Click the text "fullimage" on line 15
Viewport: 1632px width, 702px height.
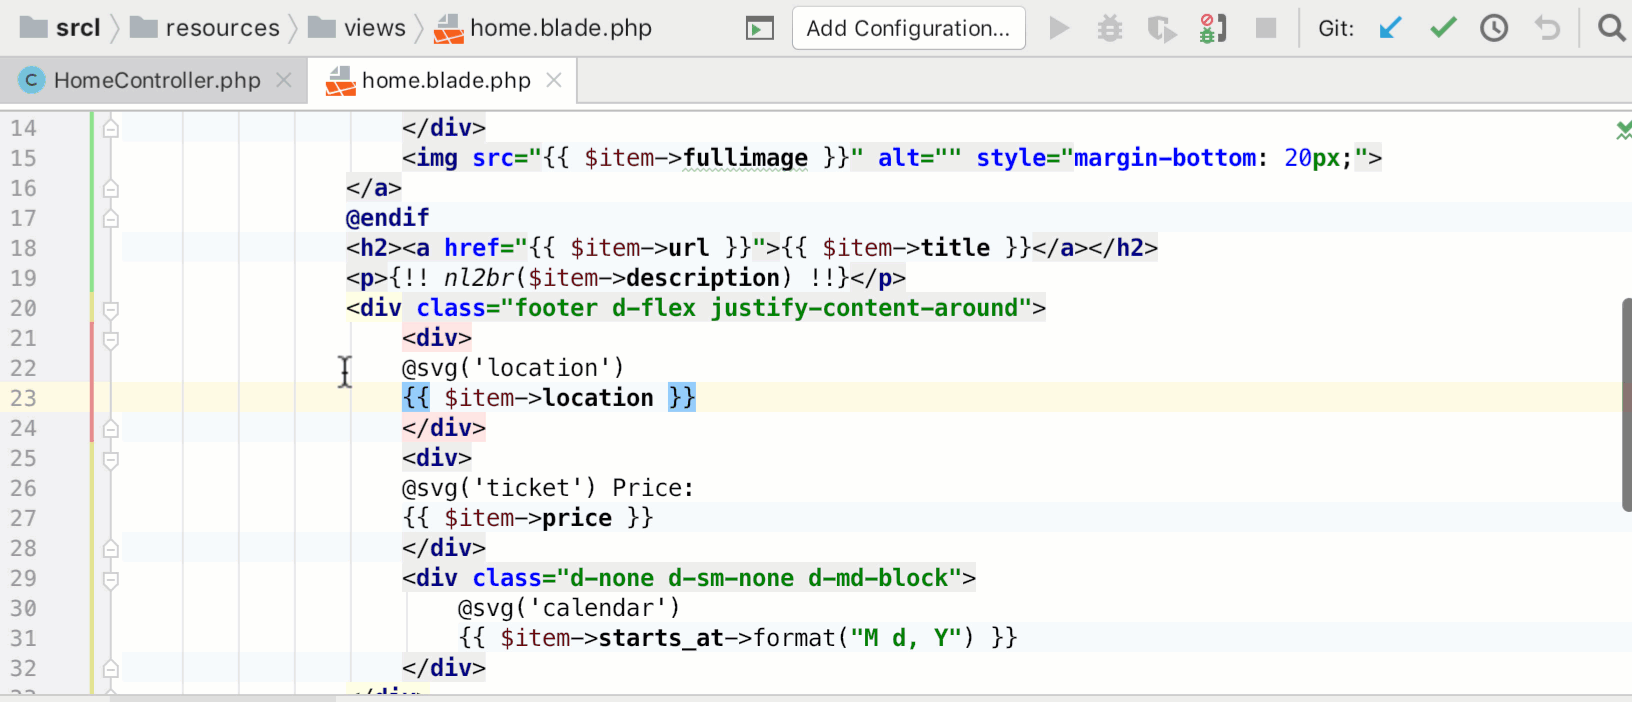click(745, 158)
